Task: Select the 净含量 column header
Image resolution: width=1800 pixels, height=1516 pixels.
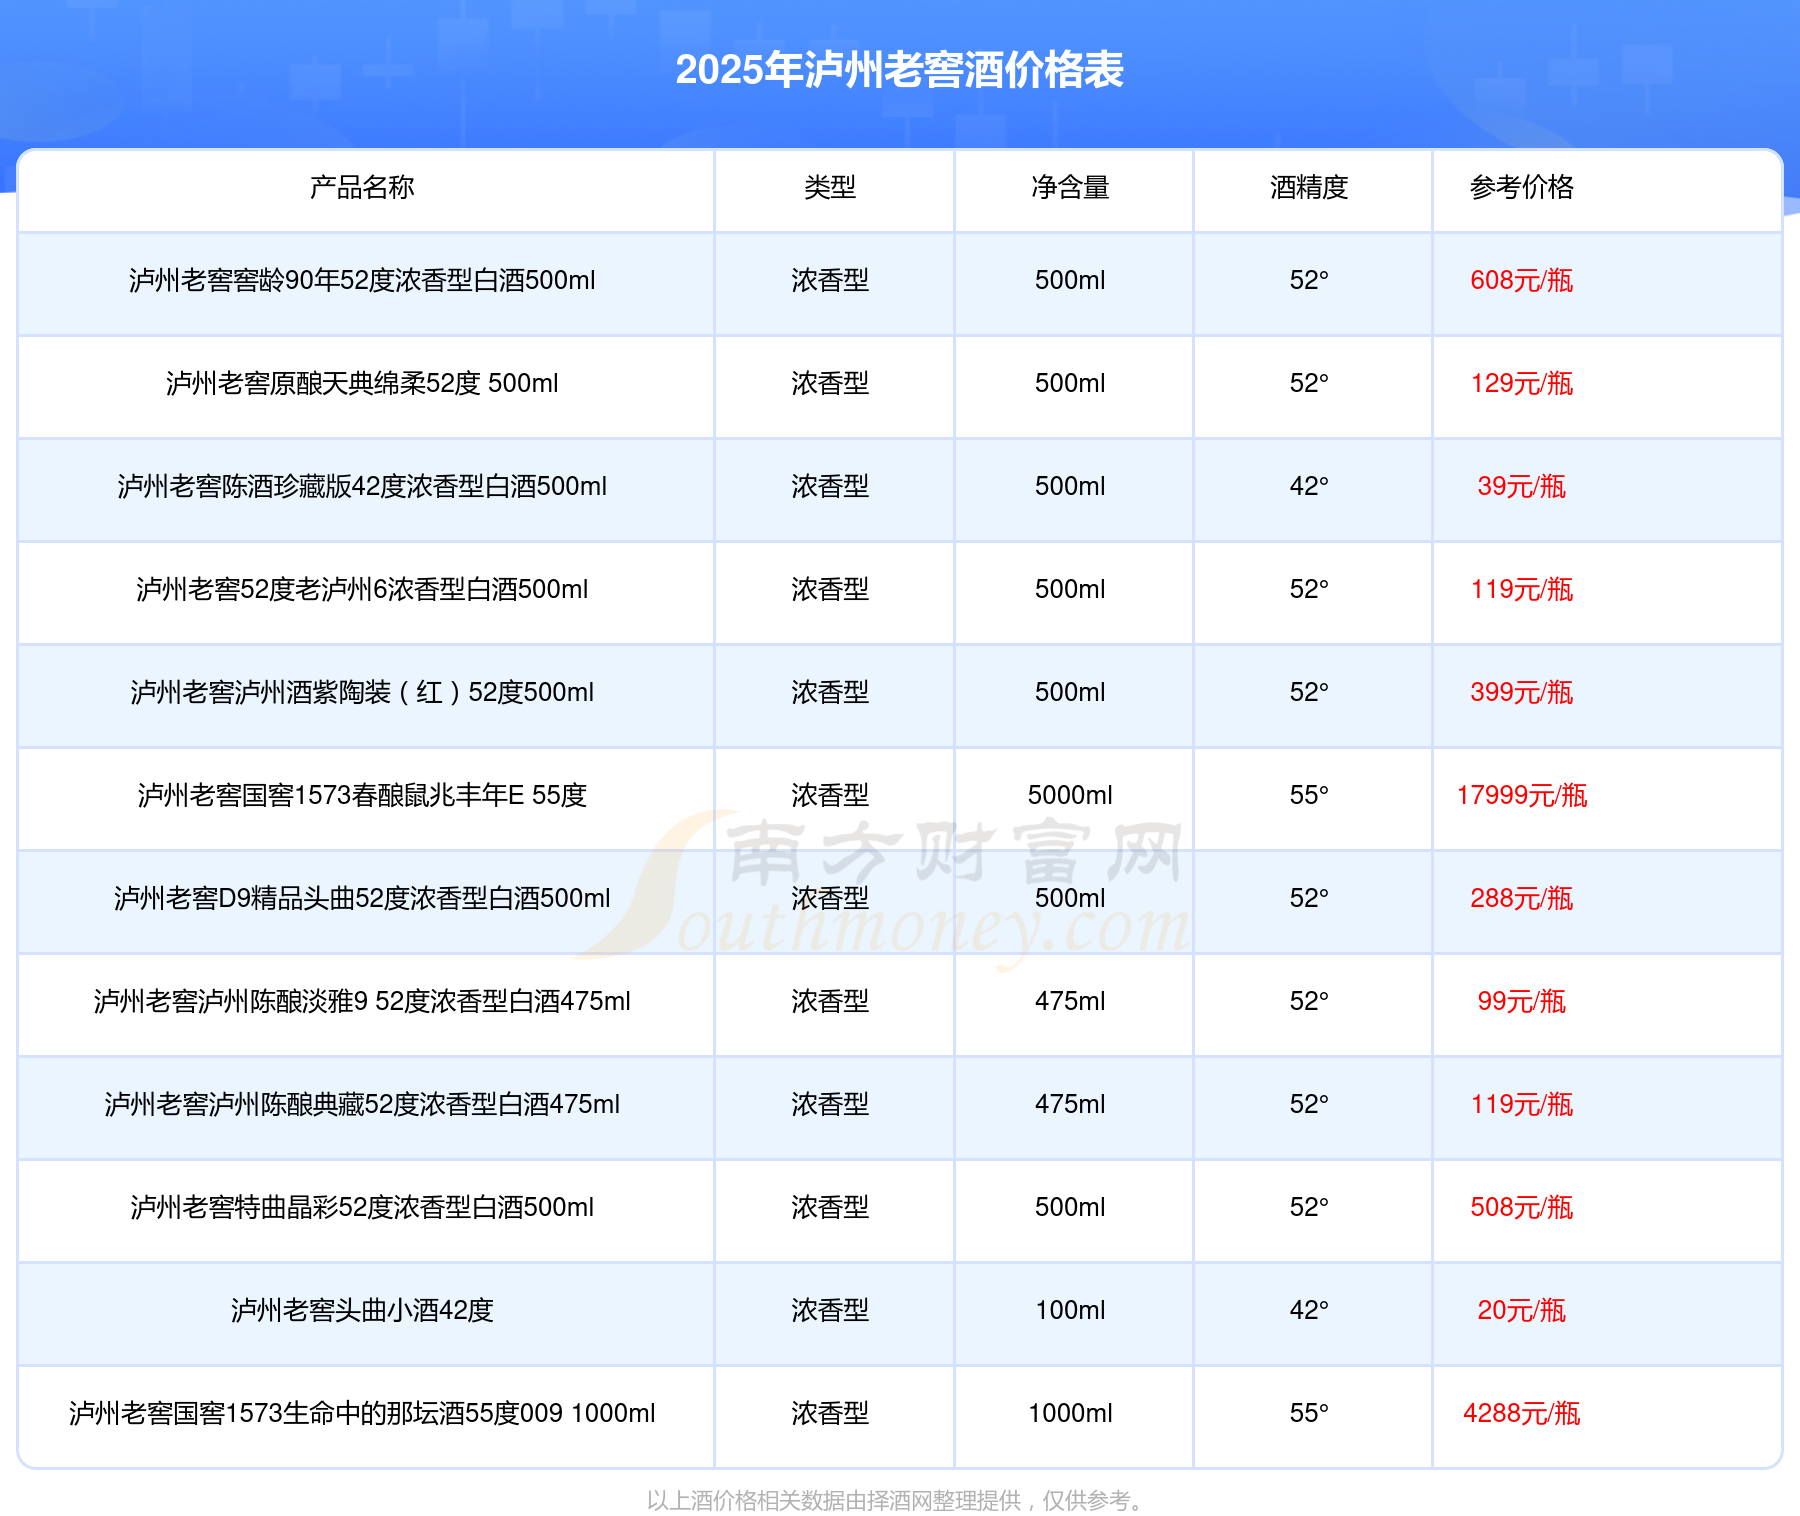Action: pyautogui.click(x=1070, y=187)
